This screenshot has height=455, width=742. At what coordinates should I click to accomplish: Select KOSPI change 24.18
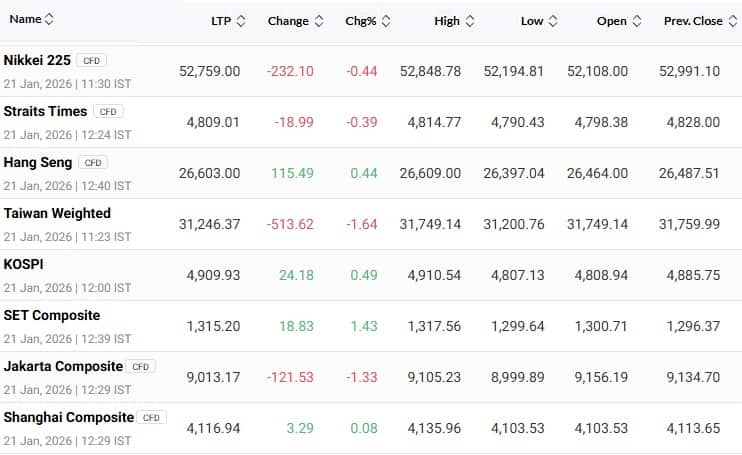296,275
